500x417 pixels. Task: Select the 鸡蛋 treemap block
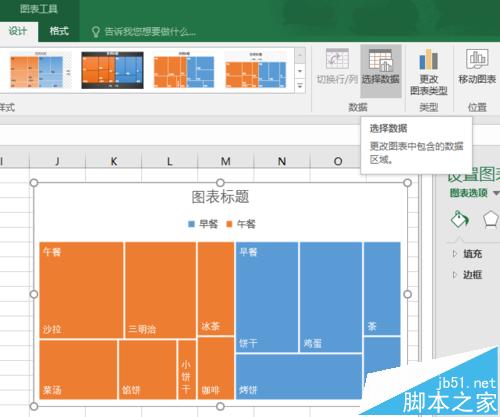point(331,297)
